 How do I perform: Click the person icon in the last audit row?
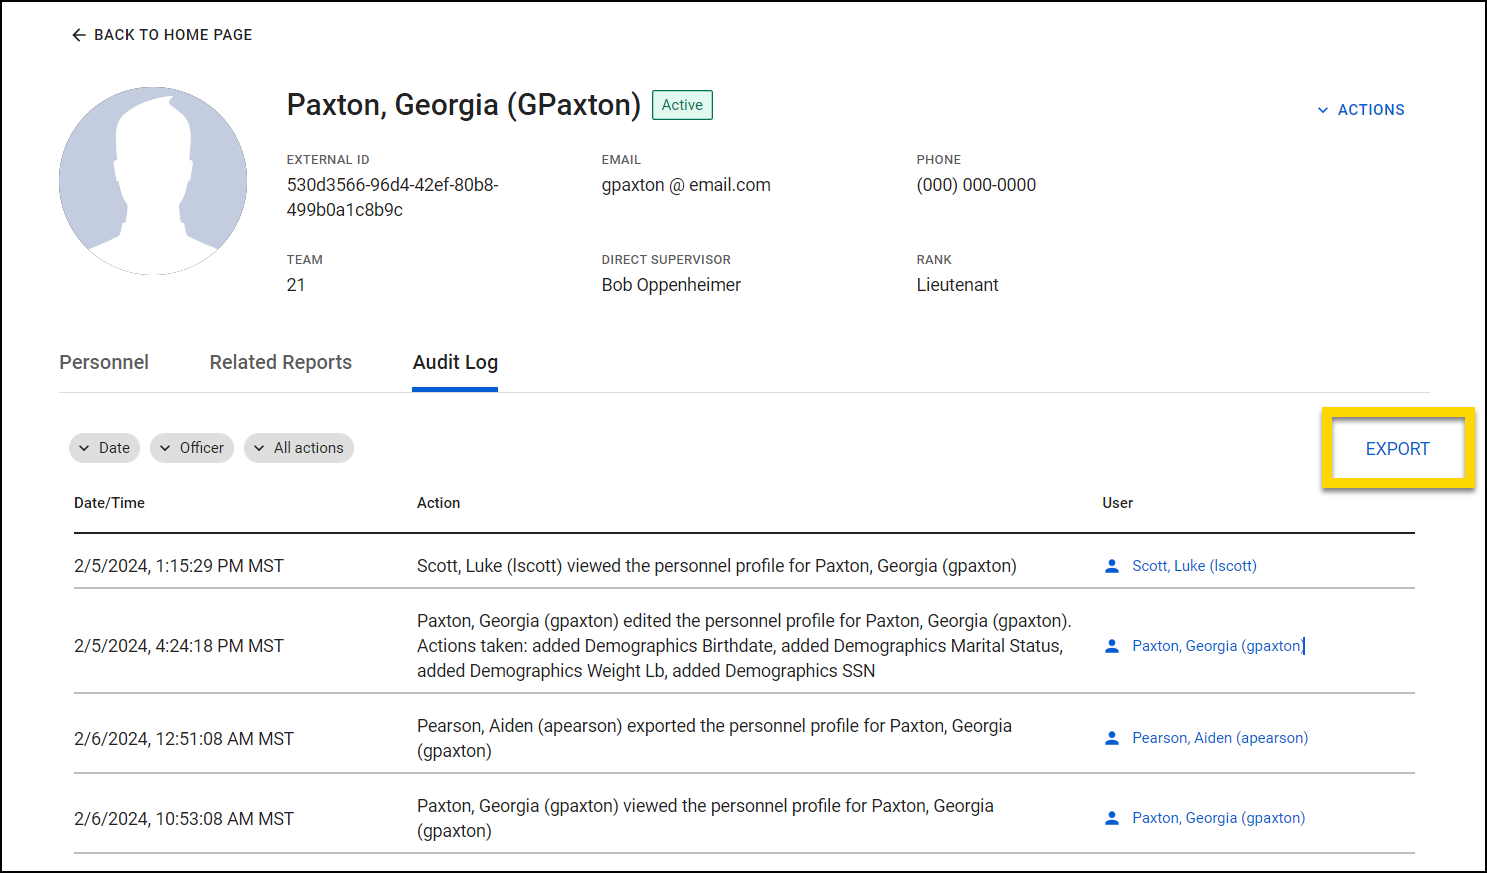coord(1111,817)
